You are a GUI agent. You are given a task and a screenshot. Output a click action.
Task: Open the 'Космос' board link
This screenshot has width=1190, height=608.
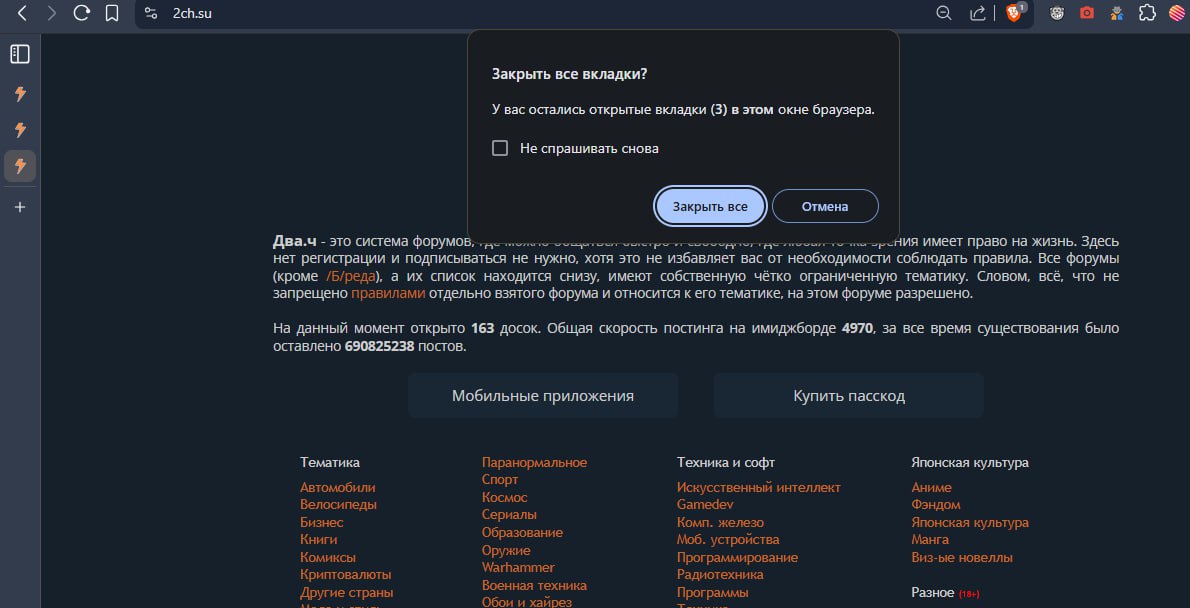[505, 498]
